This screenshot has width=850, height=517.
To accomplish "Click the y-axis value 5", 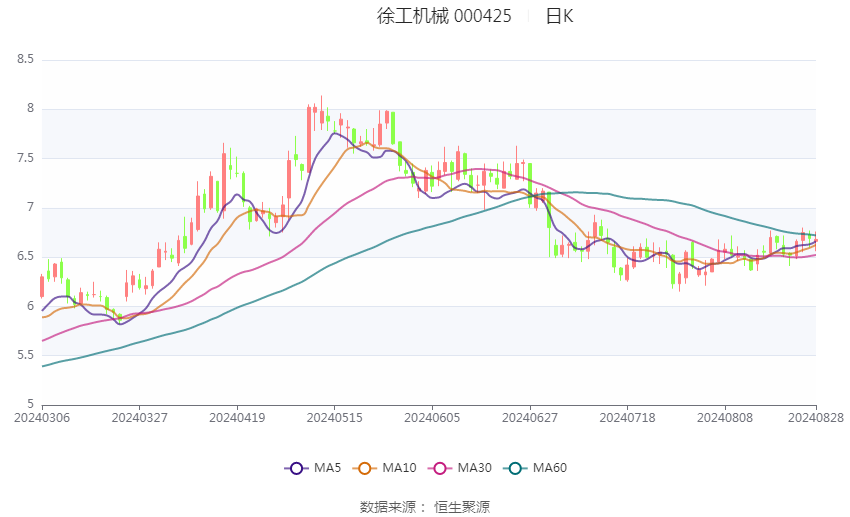I will (x=30, y=404).
